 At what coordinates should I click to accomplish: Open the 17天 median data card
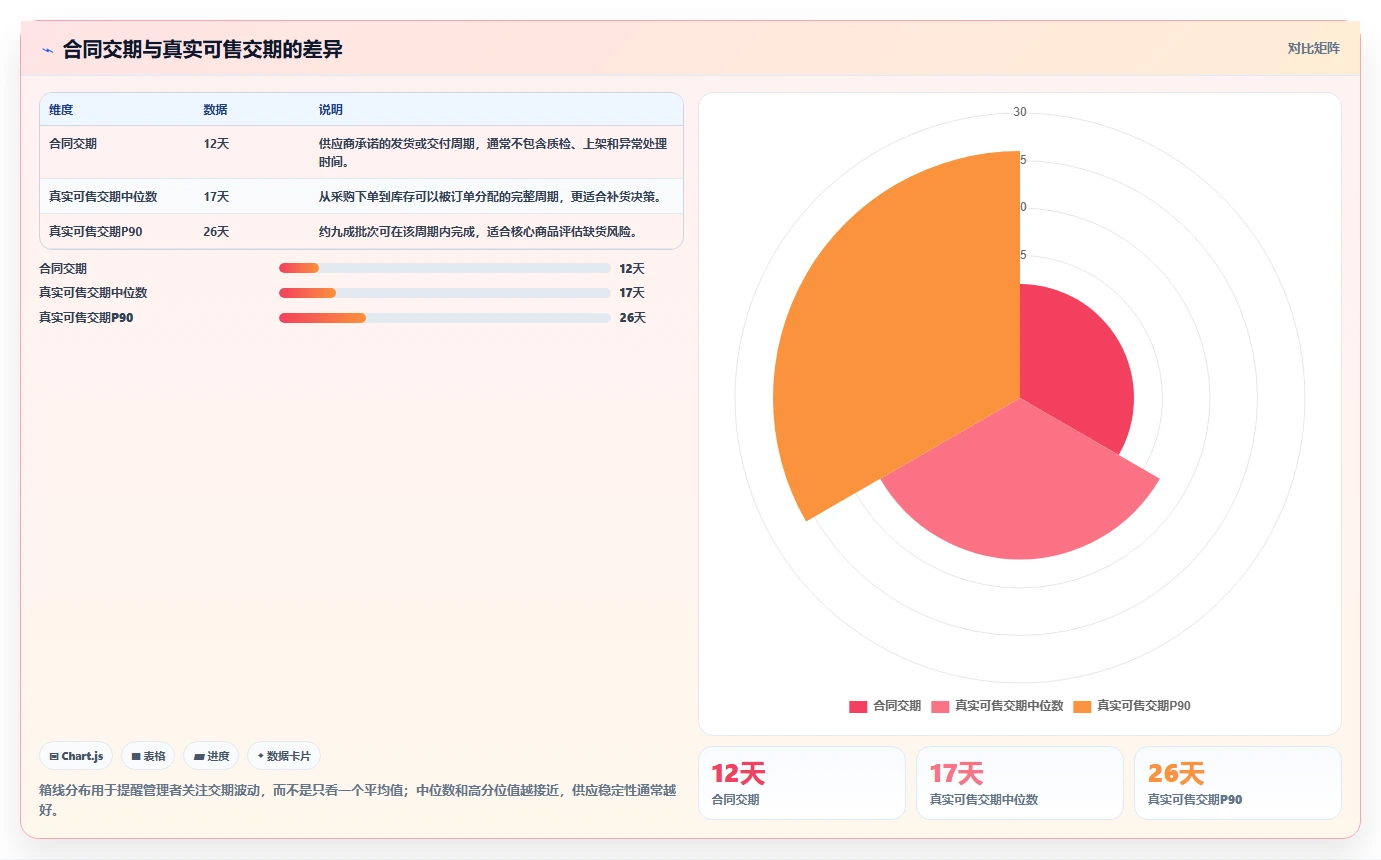click(x=1020, y=783)
